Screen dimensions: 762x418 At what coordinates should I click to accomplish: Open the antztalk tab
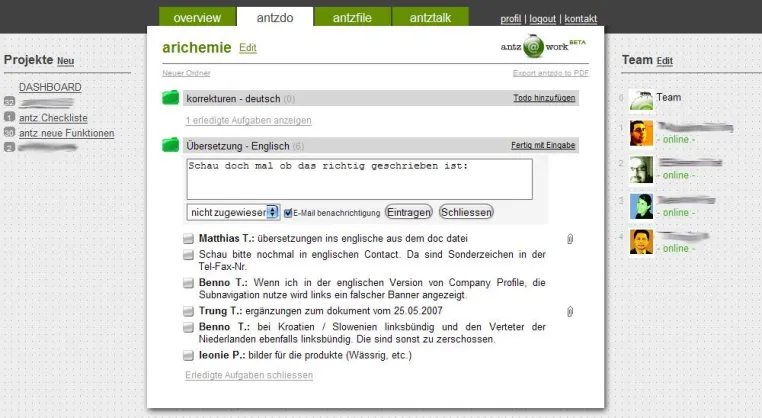point(430,17)
